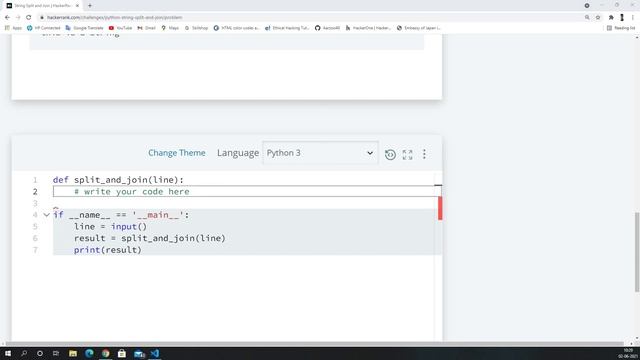Open the Python 3 language dropdown

coord(320,153)
